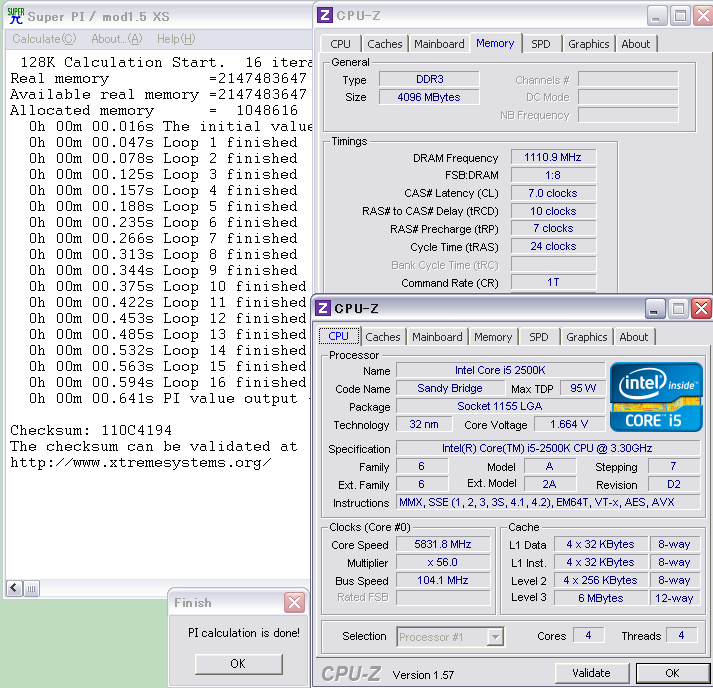
Task: Click Core Voltage value 1.664 V
Action: point(569,424)
